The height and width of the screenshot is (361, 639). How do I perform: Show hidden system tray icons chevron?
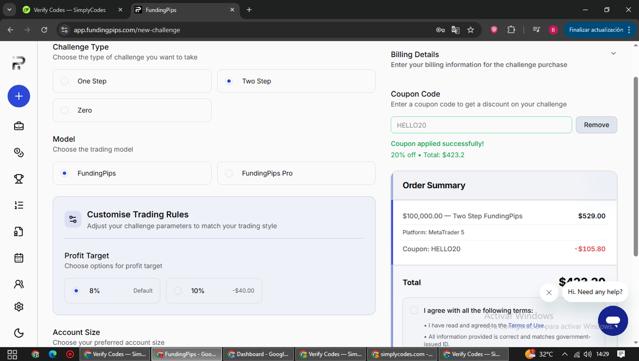click(x=564, y=354)
